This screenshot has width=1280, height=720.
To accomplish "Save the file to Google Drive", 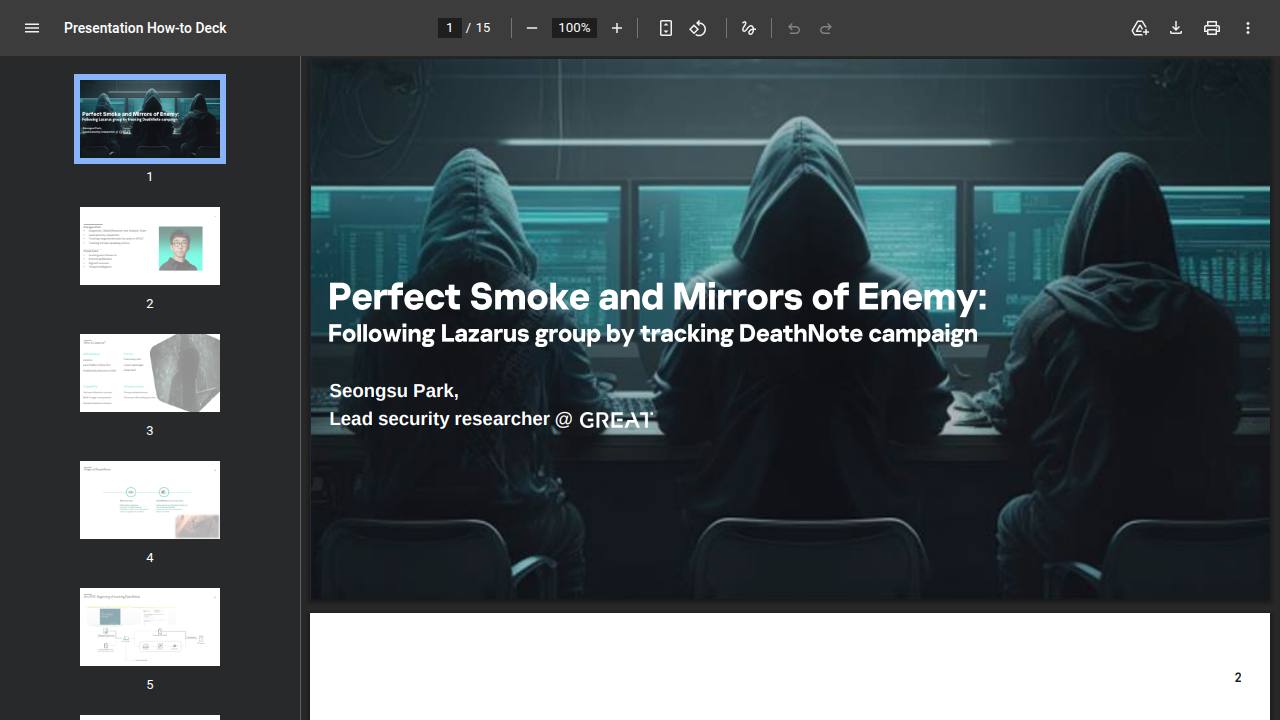I will [1140, 28].
